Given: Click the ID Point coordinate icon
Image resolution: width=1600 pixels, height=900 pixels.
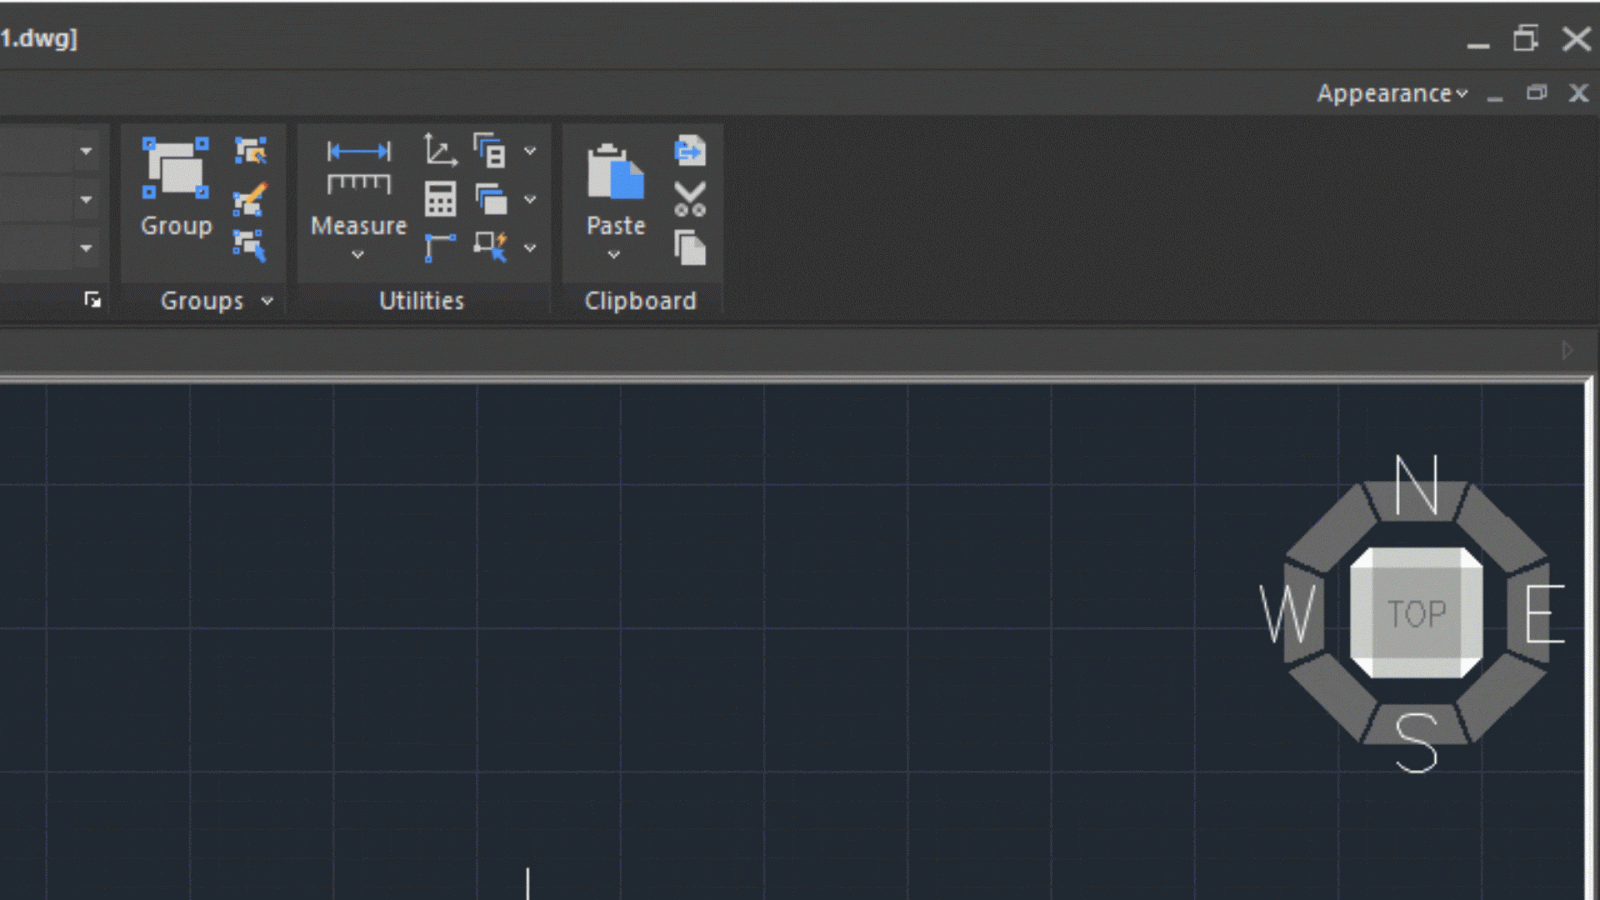Looking at the screenshot, I should pos(440,150).
